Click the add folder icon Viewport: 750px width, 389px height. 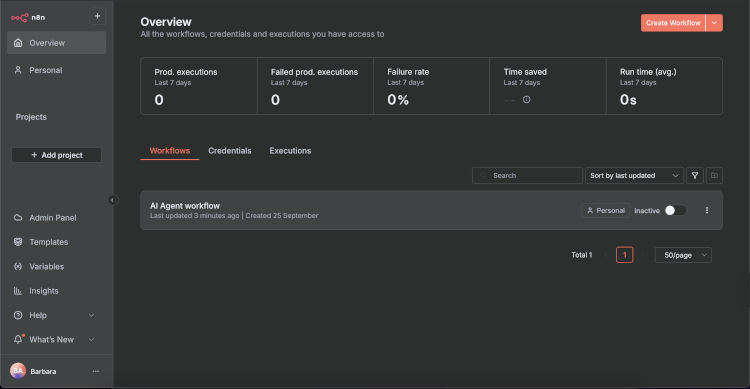tap(714, 176)
